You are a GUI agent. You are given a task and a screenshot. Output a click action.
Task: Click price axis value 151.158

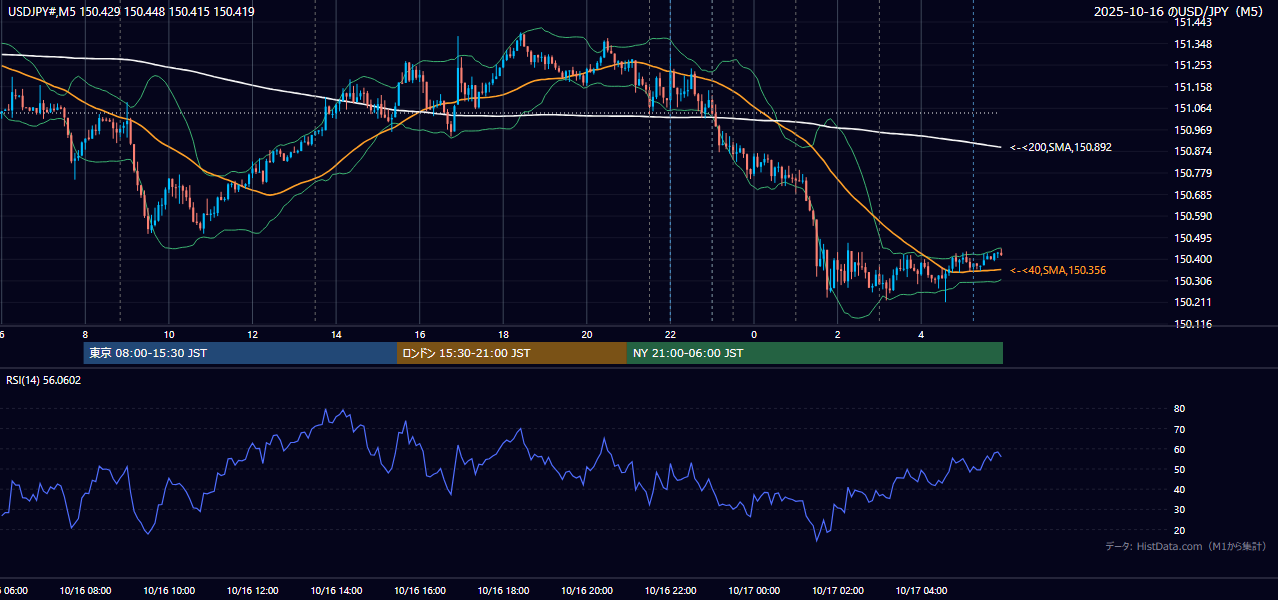1194,88
